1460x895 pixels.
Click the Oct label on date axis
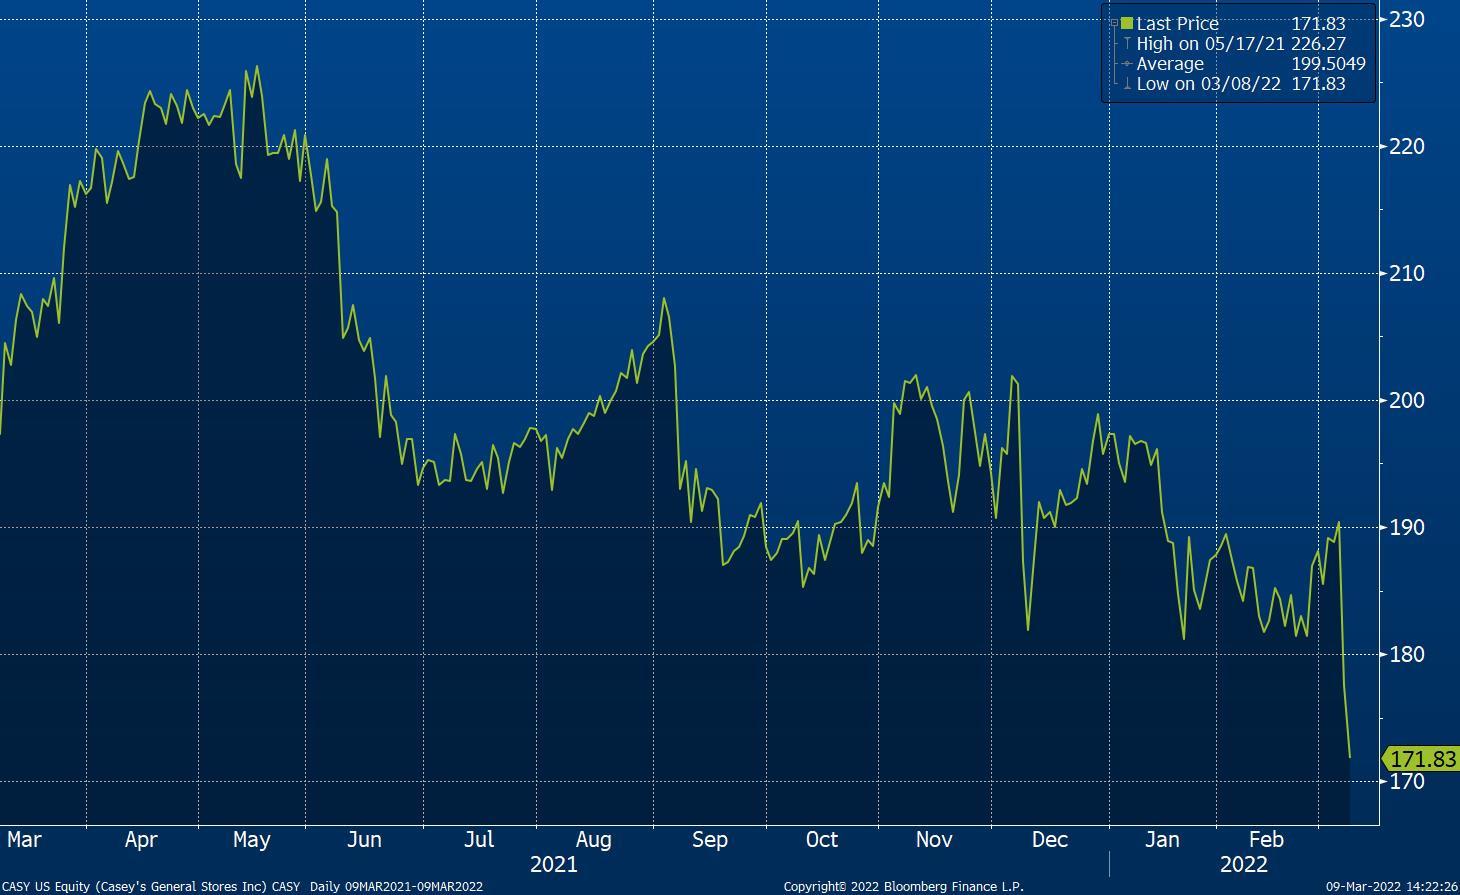coord(821,839)
